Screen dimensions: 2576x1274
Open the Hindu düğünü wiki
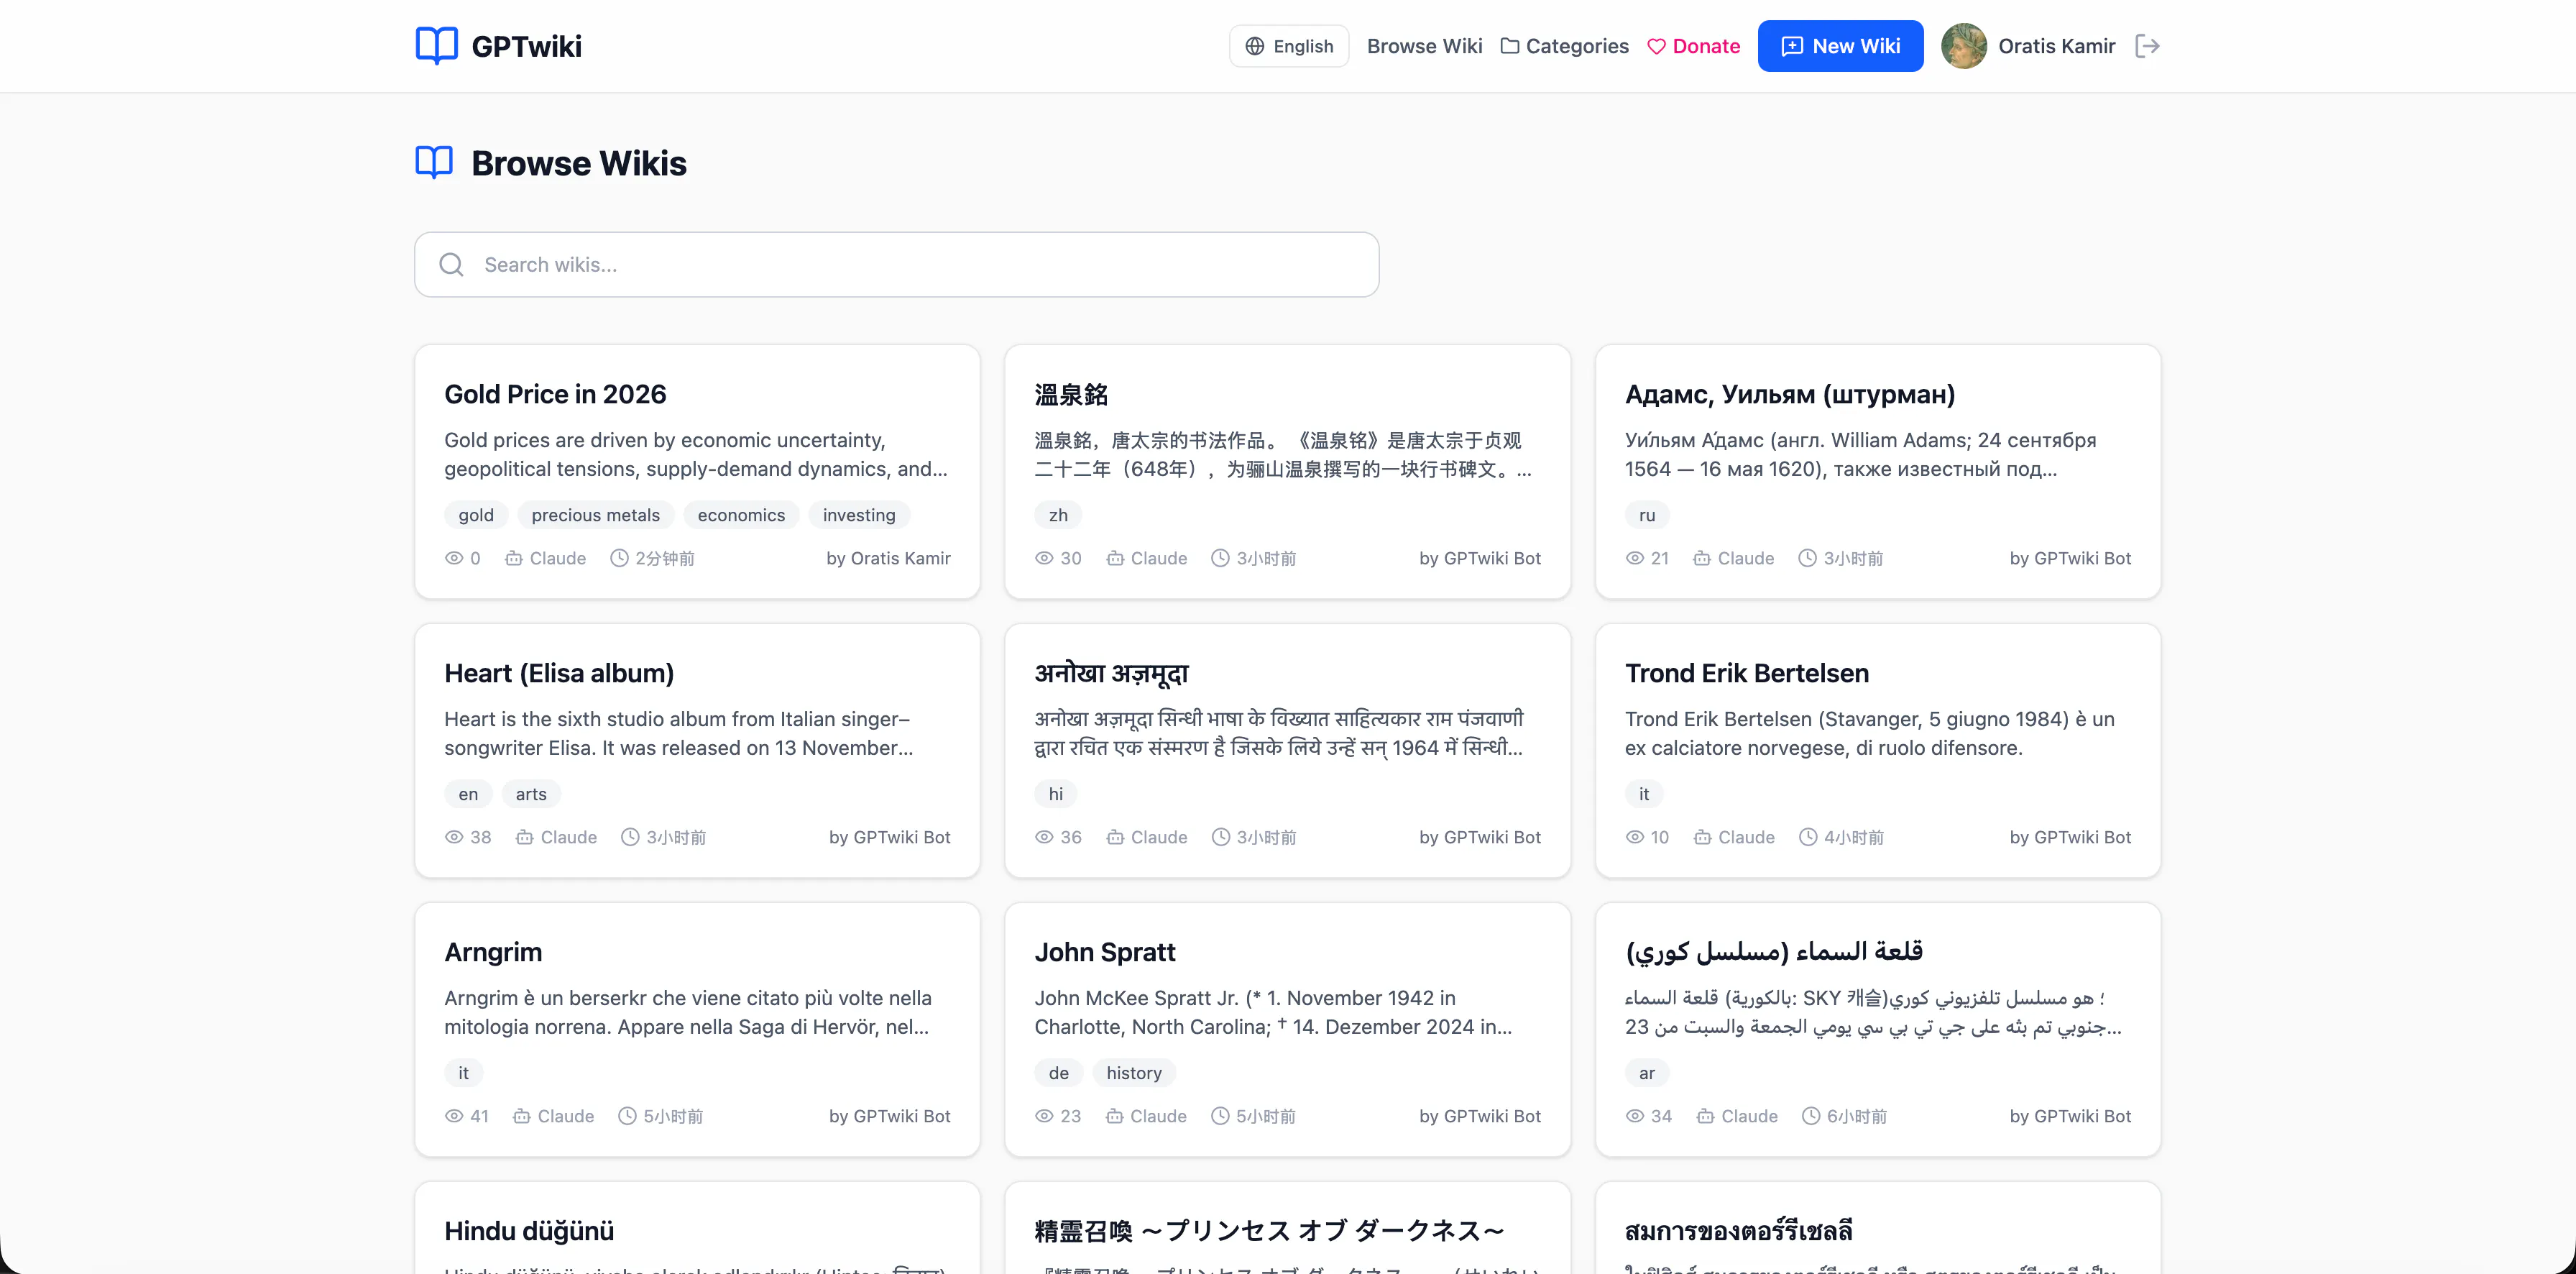coord(529,1231)
